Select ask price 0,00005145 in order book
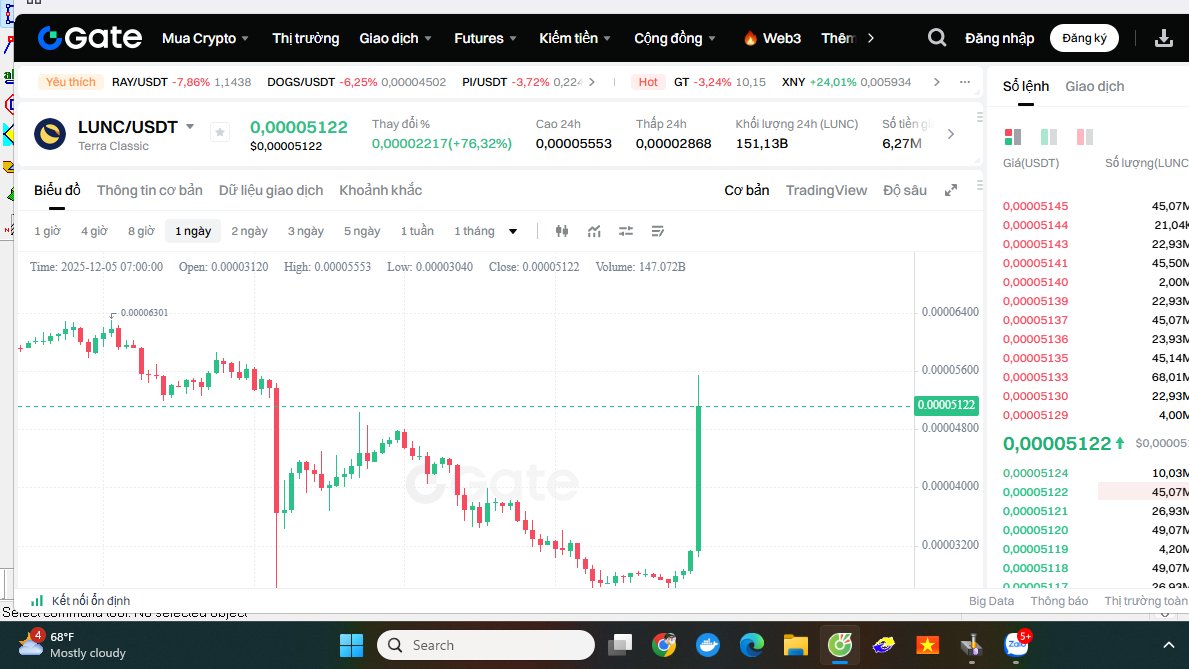 point(1035,206)
